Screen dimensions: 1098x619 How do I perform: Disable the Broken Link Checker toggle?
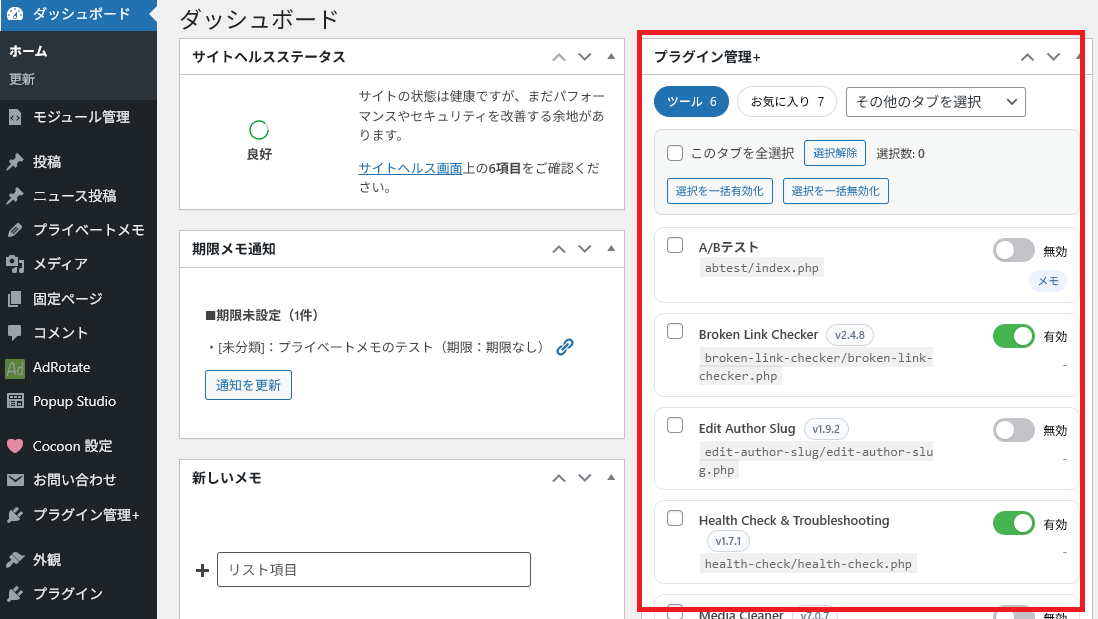(1013, 336)
